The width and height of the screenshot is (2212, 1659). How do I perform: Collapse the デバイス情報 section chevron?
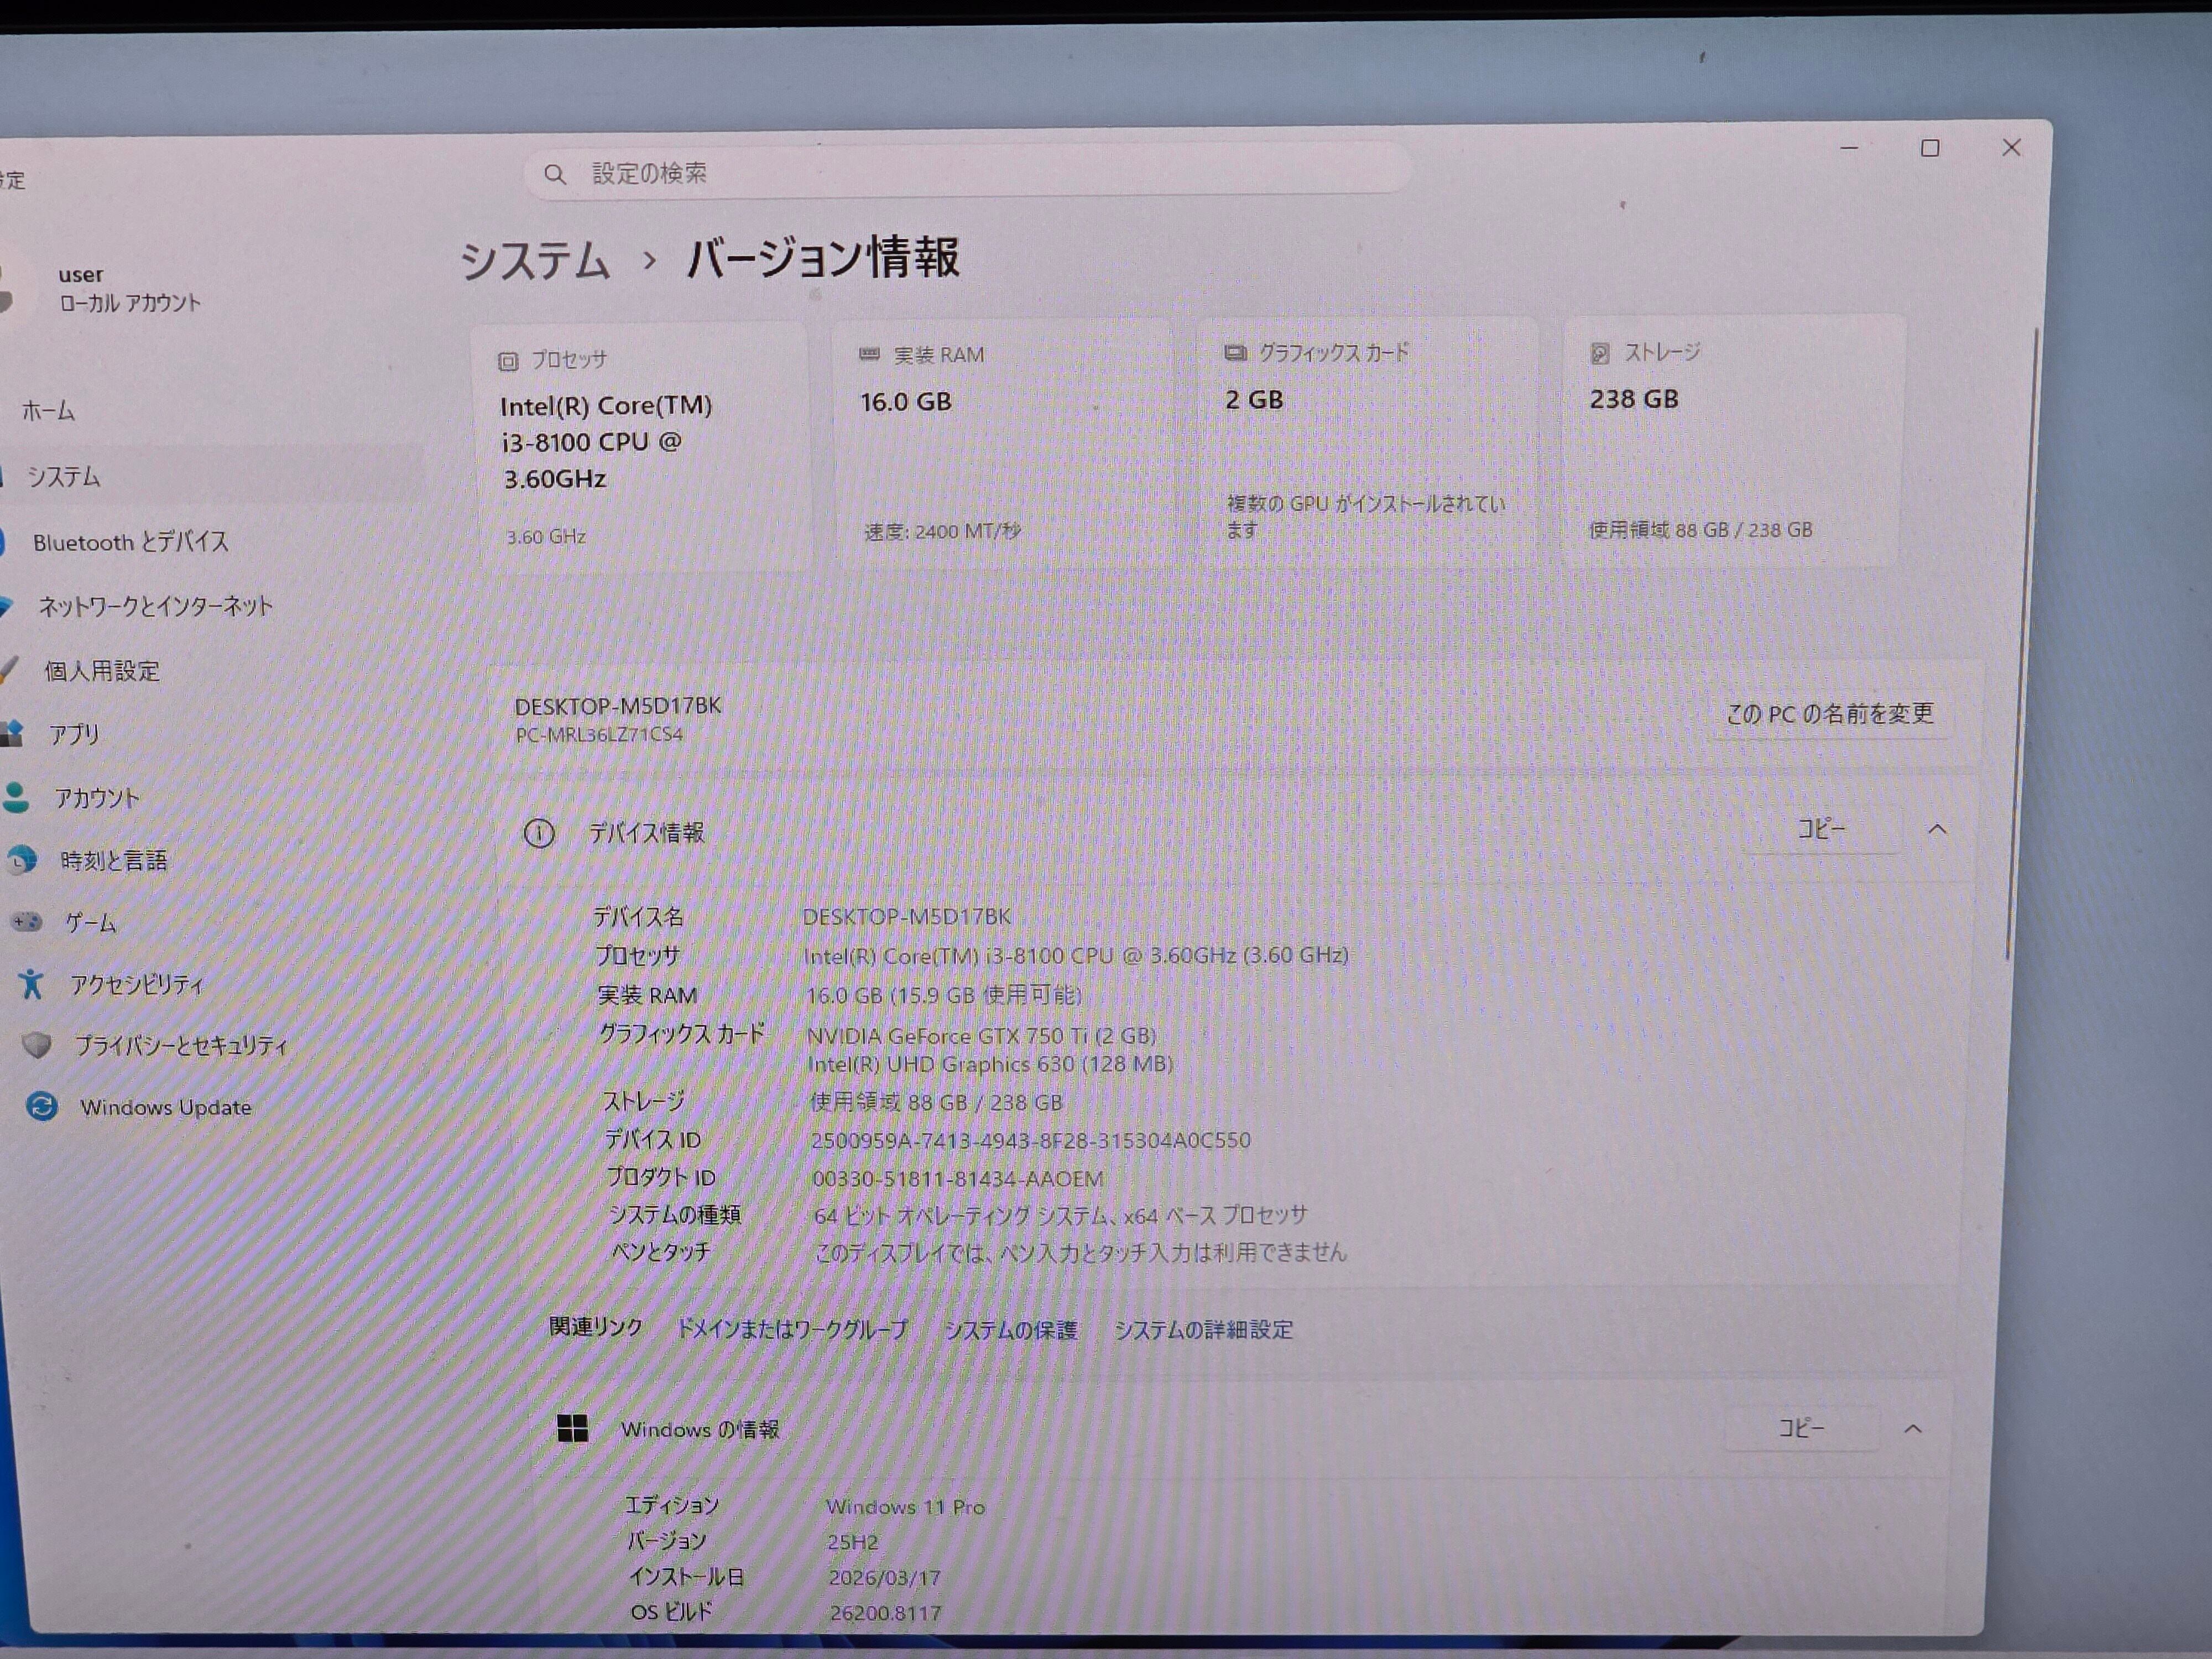[x=1937, y=829]
